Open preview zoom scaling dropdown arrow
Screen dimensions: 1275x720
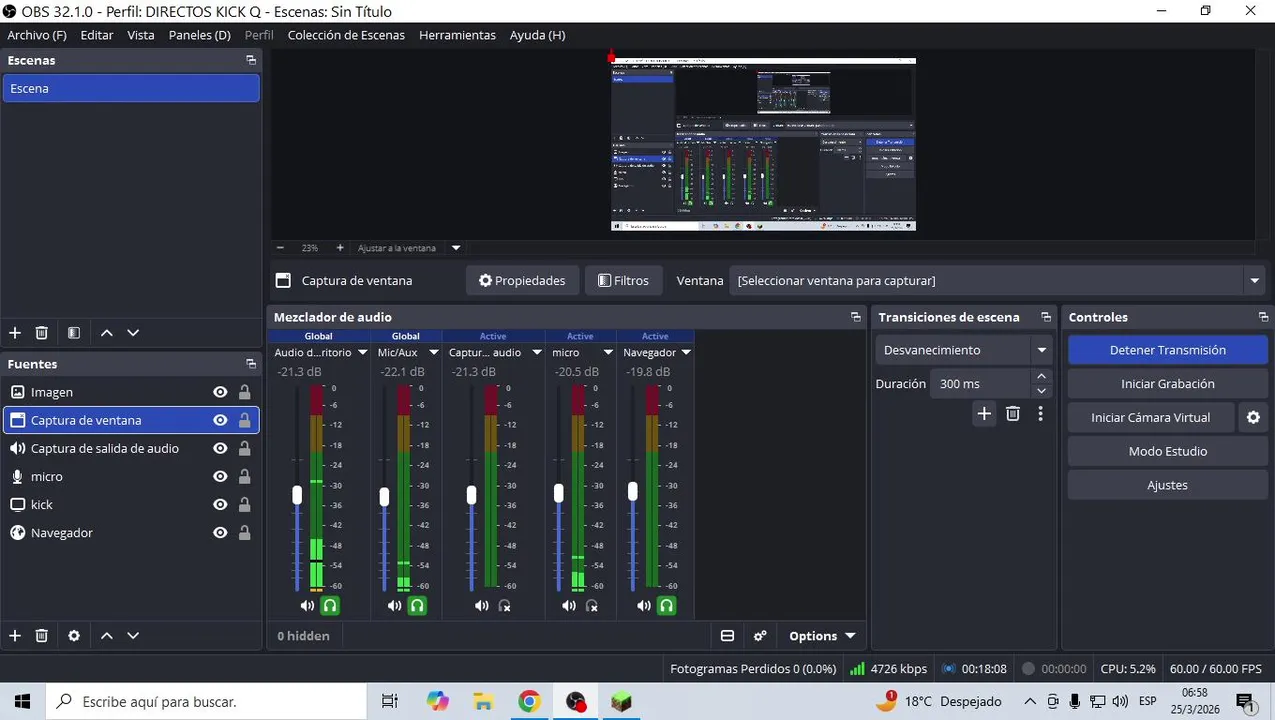pos(456,248)
